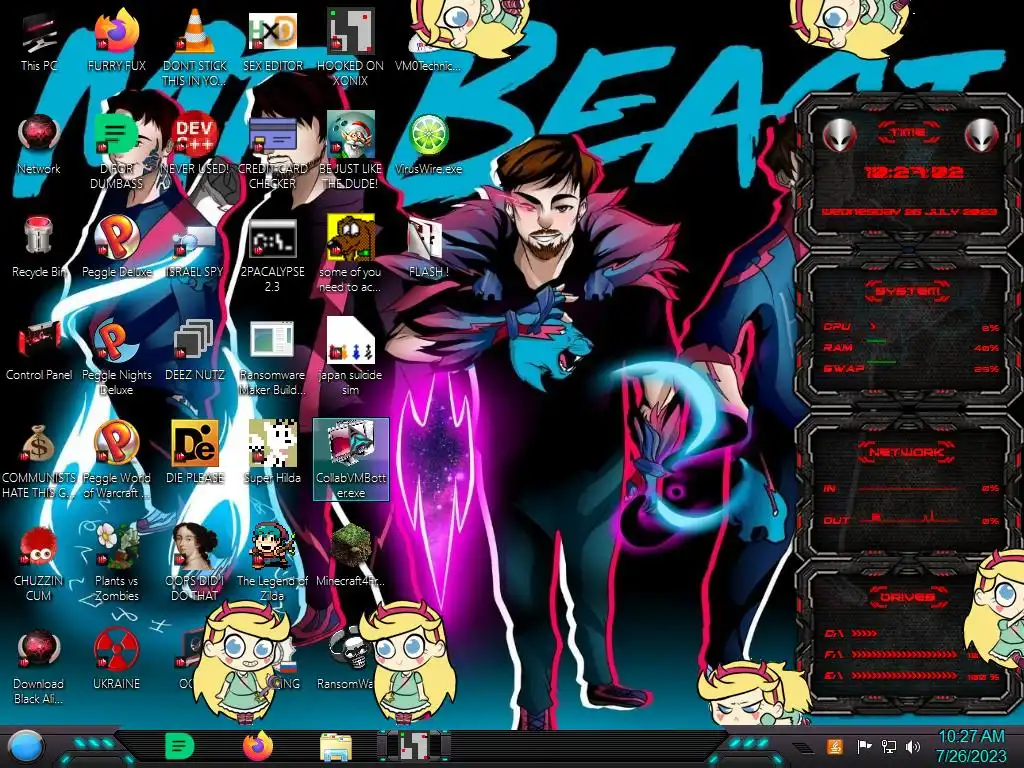
Task: Select the HxD hex editor shortcut
Action: point(272,40)
